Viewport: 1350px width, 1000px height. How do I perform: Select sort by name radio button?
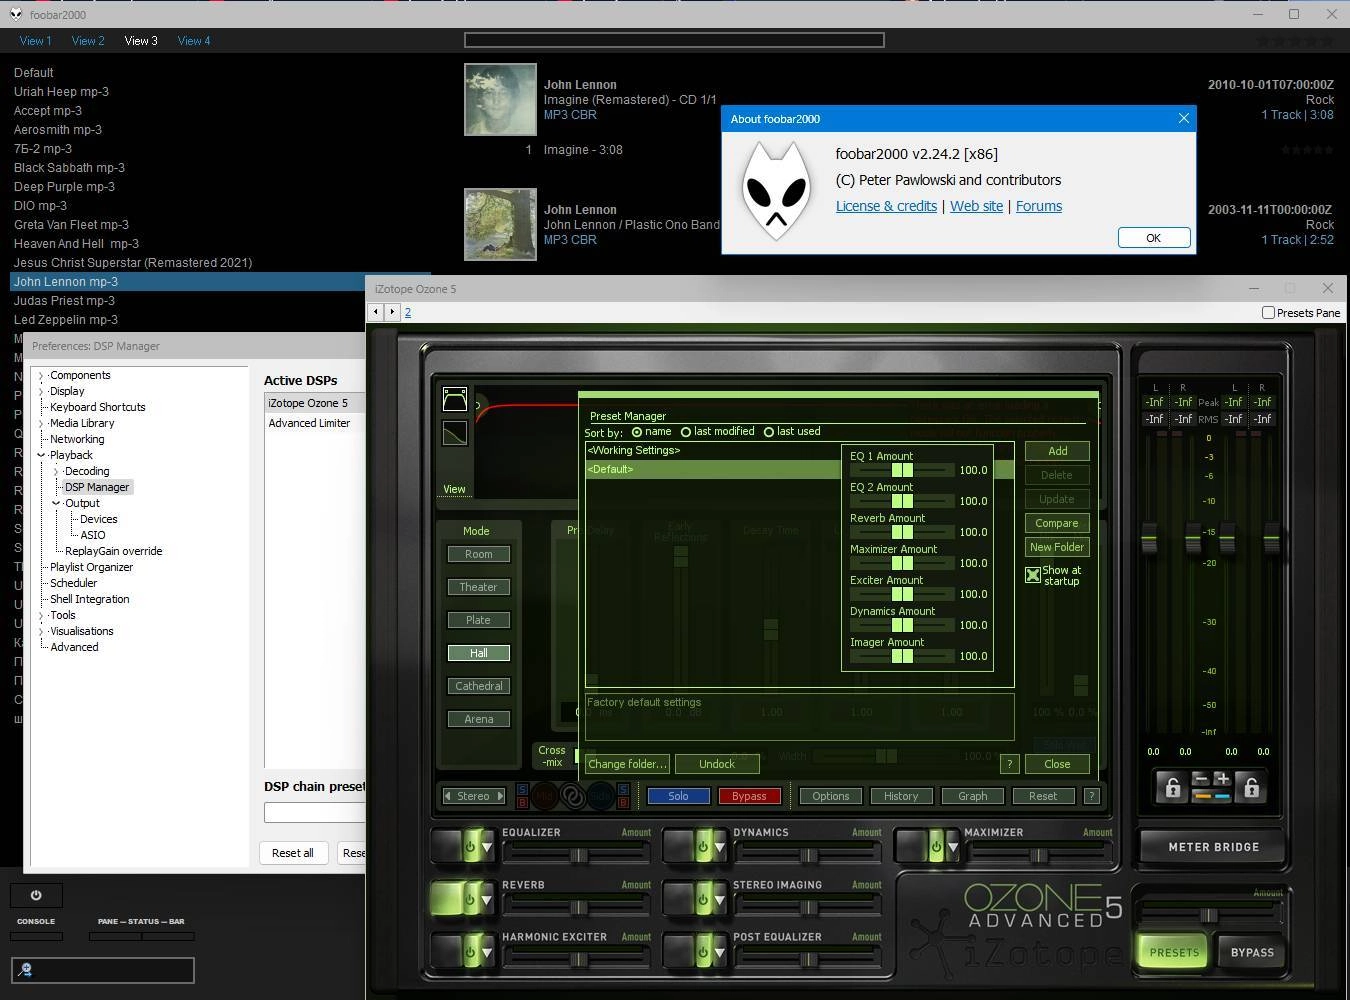pyautogui.click(x=637, y=432)
